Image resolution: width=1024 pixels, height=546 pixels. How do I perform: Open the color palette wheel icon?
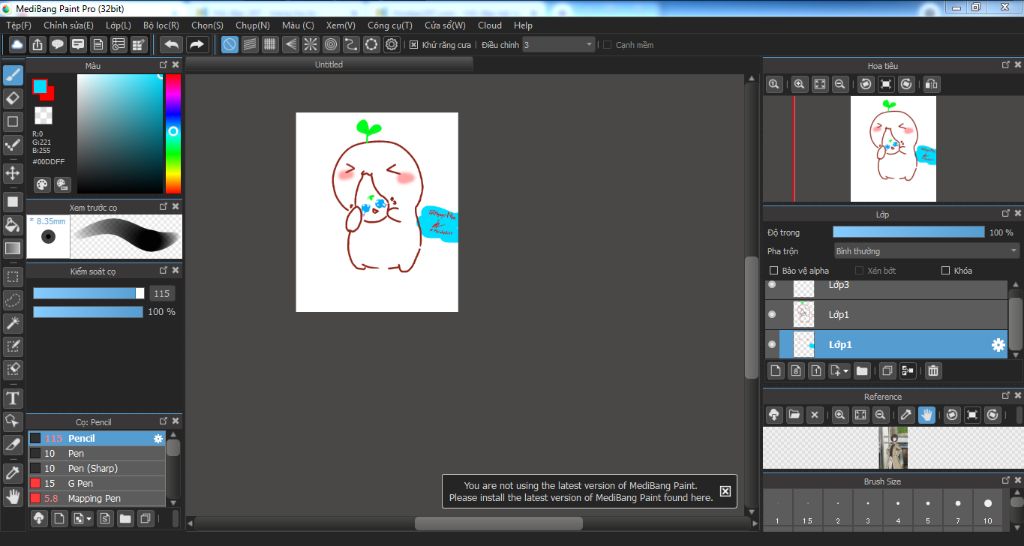[42, 185]
